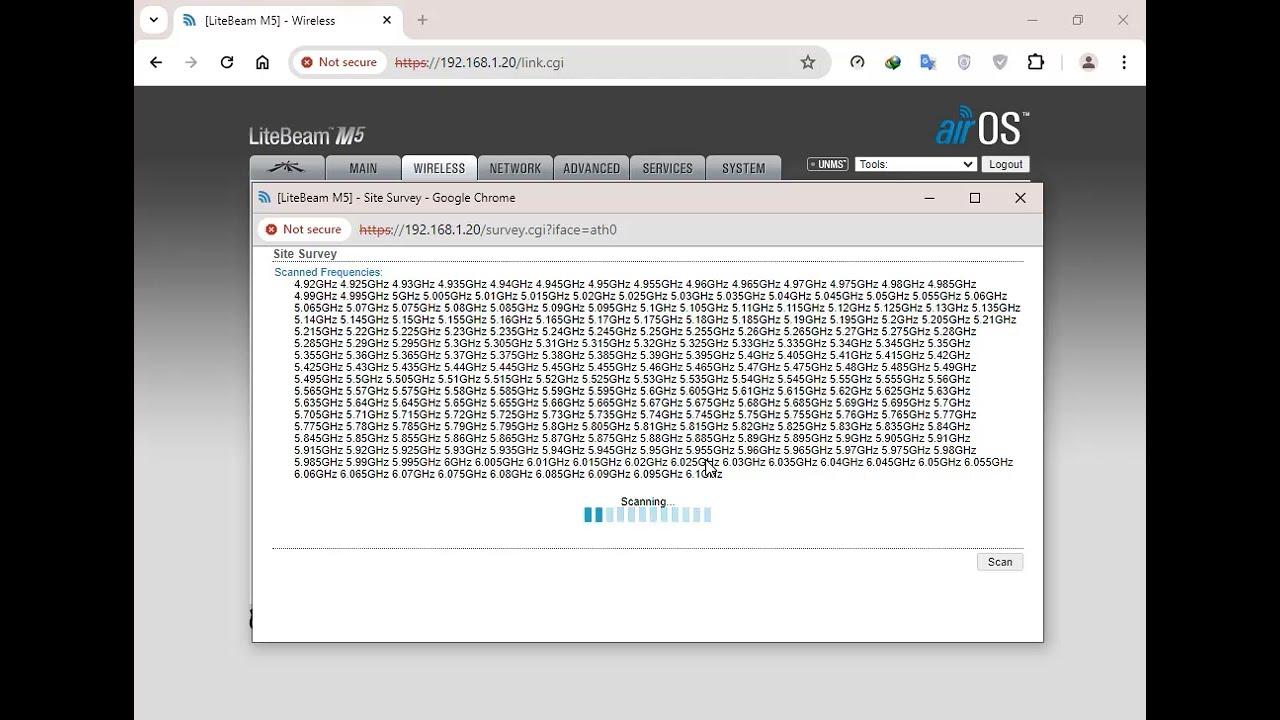Open the tab search chevron
1280x720 pixels.
tap(153, 20)
